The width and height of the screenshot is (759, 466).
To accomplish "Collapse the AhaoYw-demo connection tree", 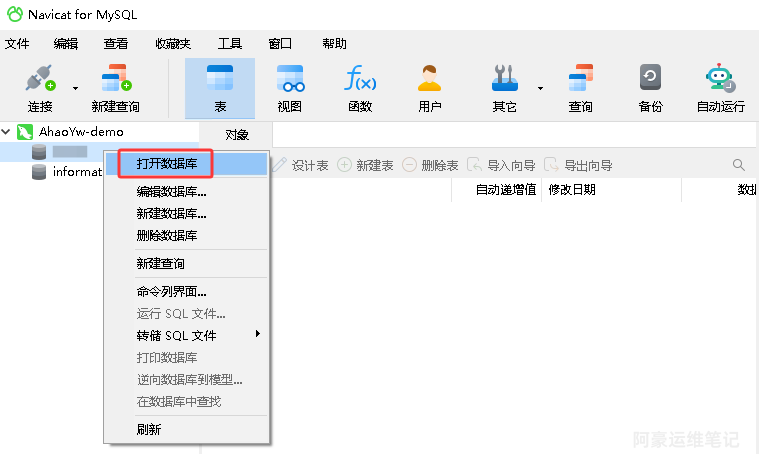I will pyautogui.click(x=6, y=132).
